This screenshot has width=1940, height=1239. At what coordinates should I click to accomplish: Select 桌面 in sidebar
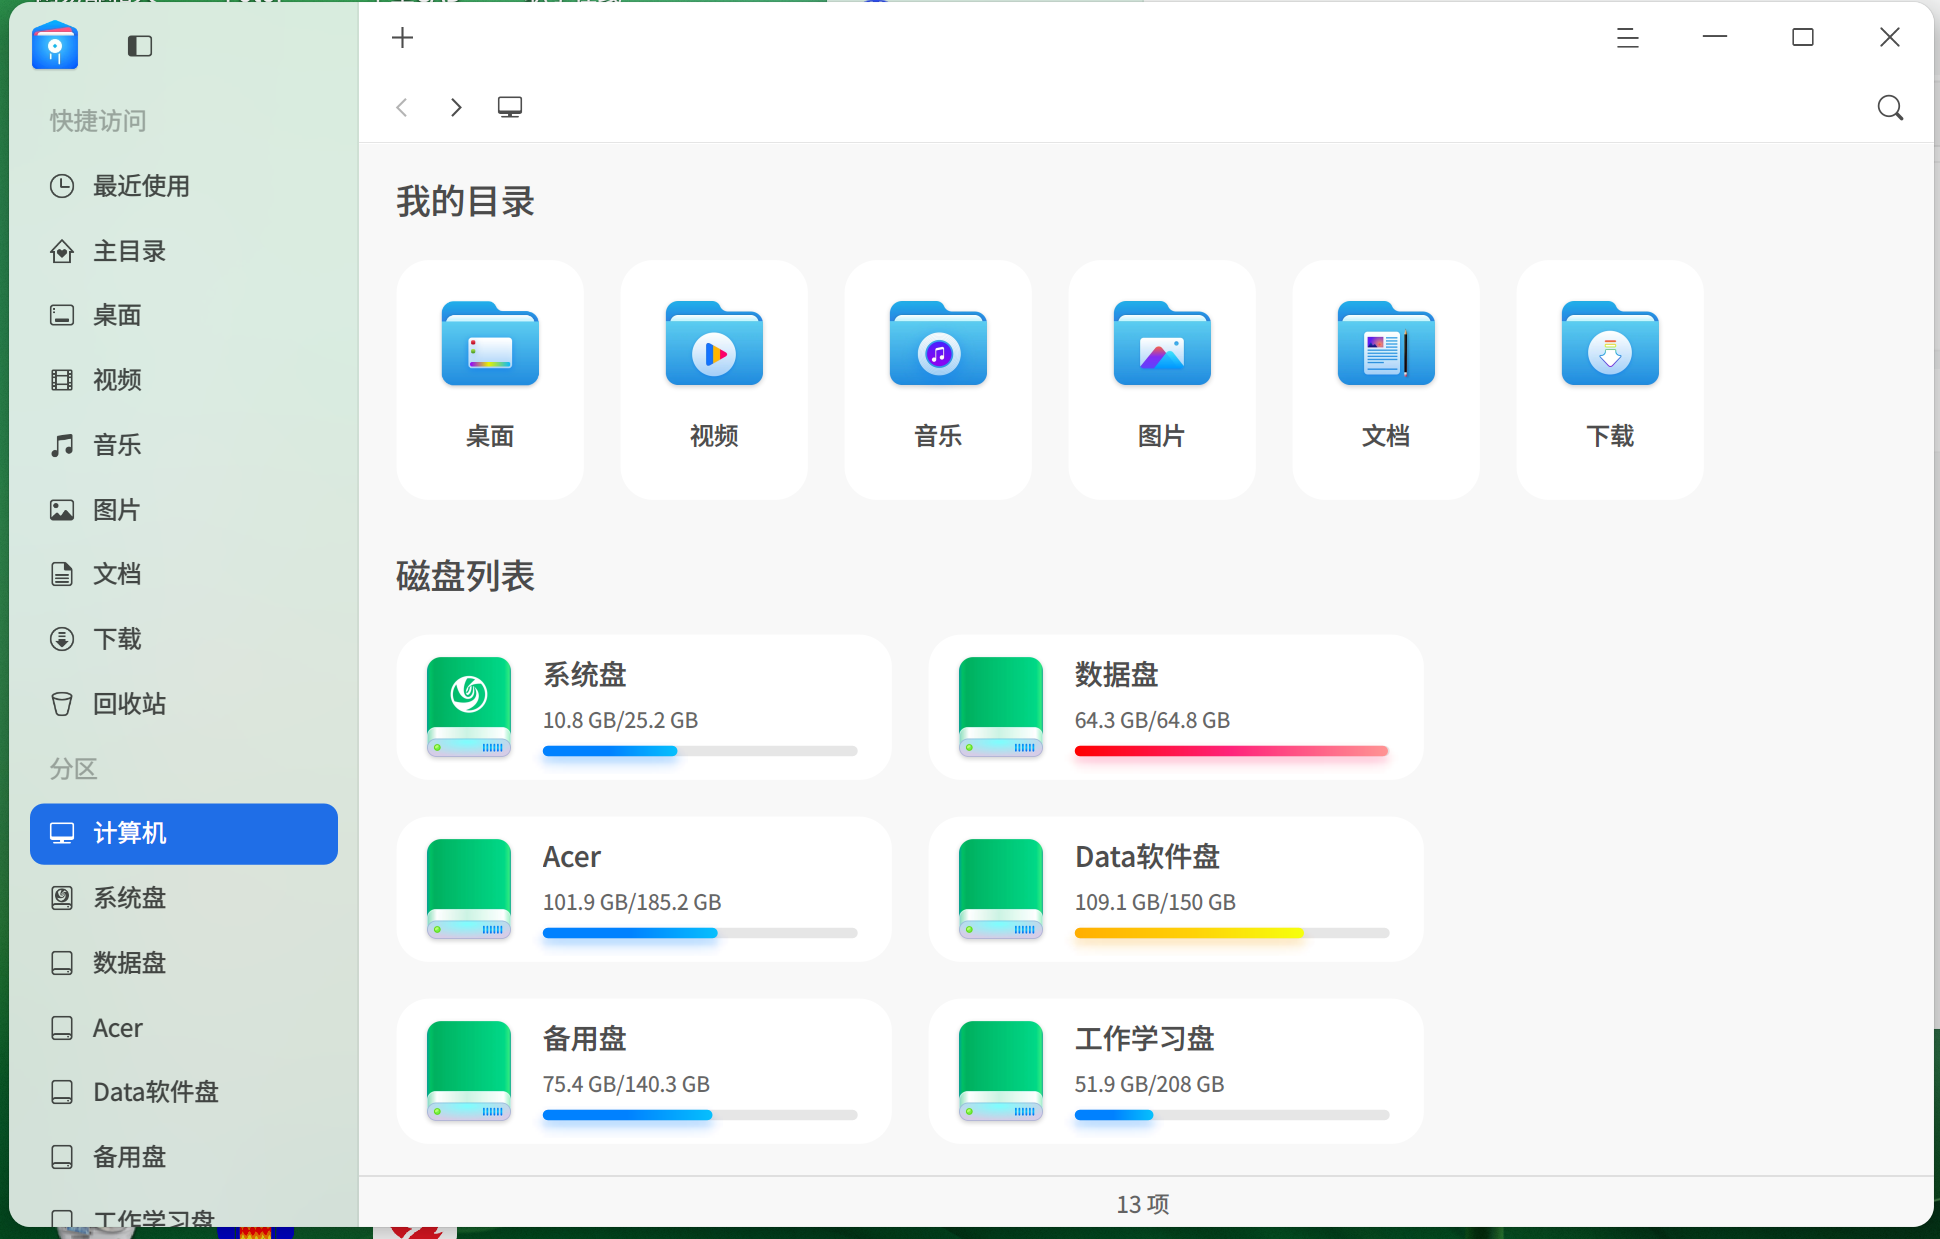tap(184, 315)
